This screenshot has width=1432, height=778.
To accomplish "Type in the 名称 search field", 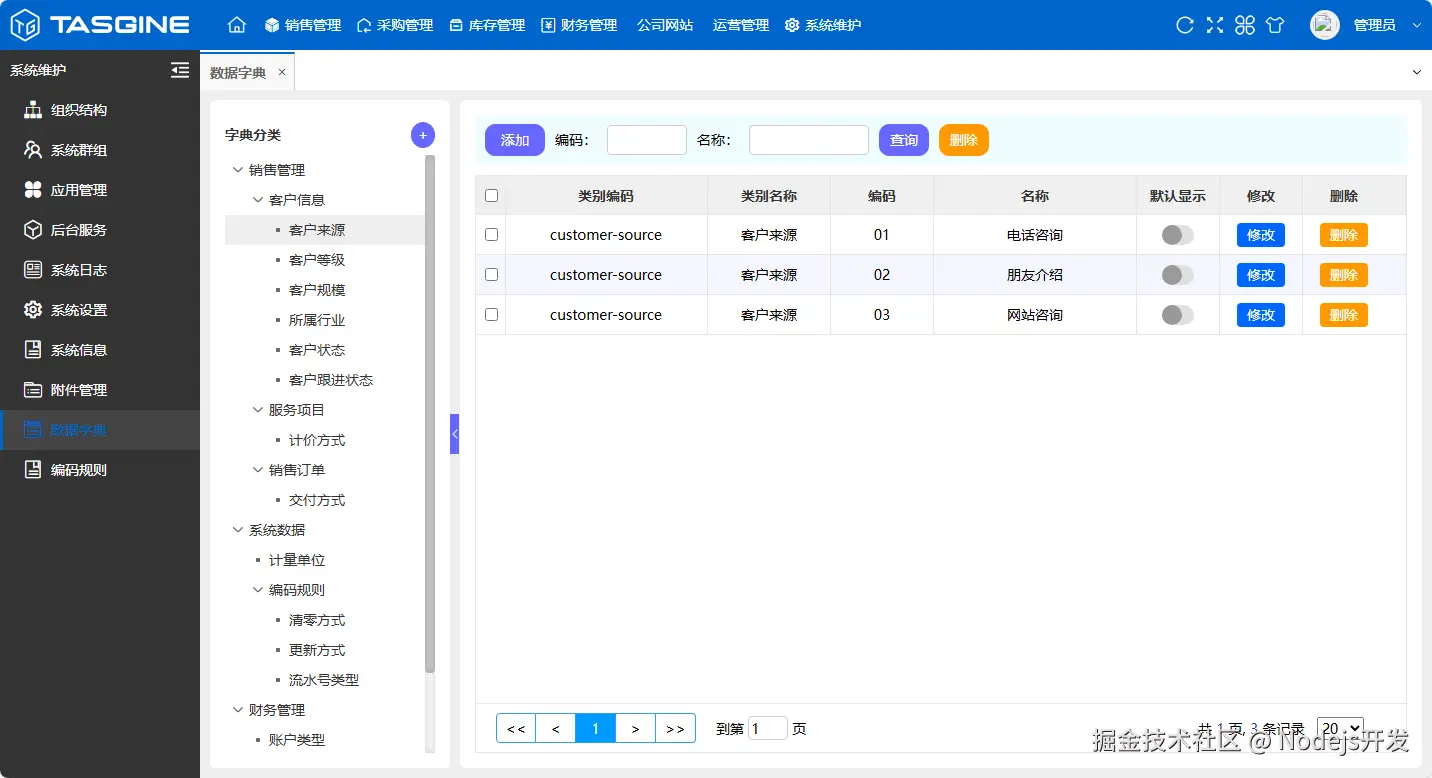I will [808, 140].
